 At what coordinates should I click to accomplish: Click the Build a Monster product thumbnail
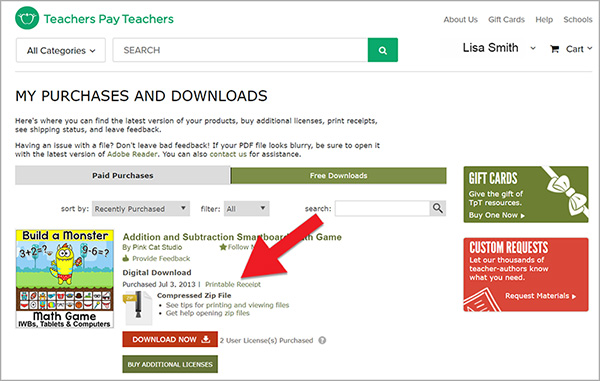[65, 278]
